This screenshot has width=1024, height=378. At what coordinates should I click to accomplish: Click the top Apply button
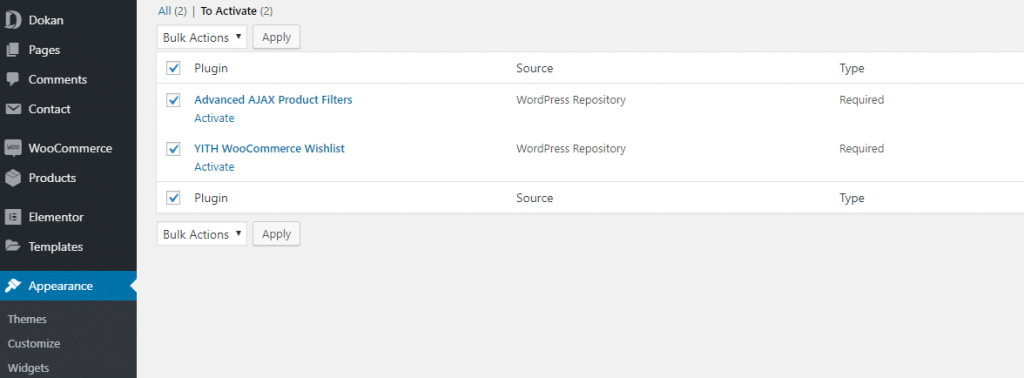(x=276, y=37)
